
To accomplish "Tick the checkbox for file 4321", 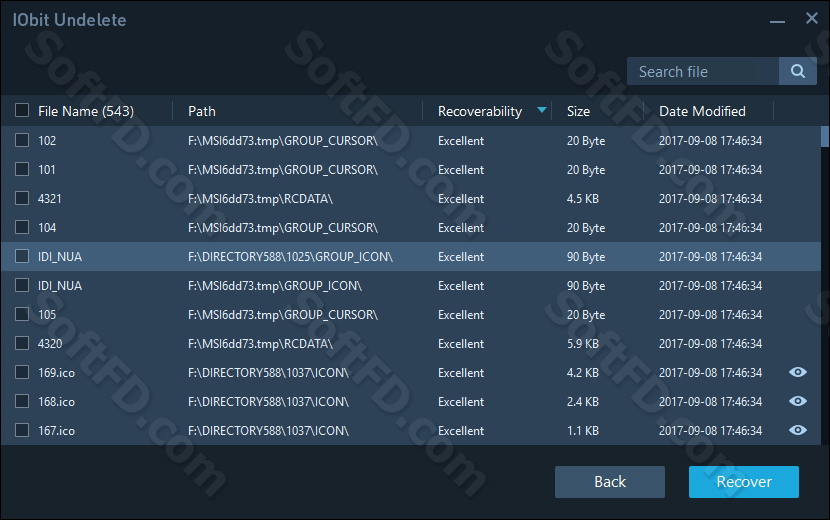I will (x=22, y=198).
